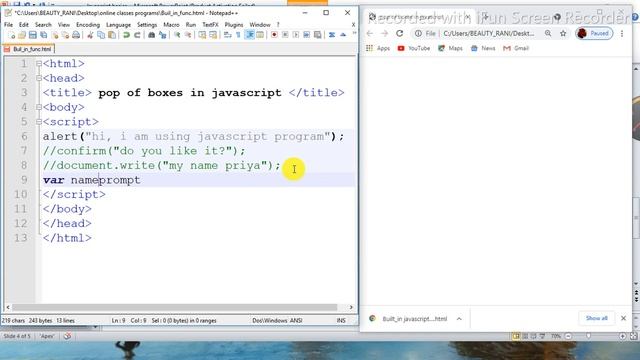Click Open file folder icon in Notepad++
The height and width of the screenshot is (360, 640).
point(22,35)
